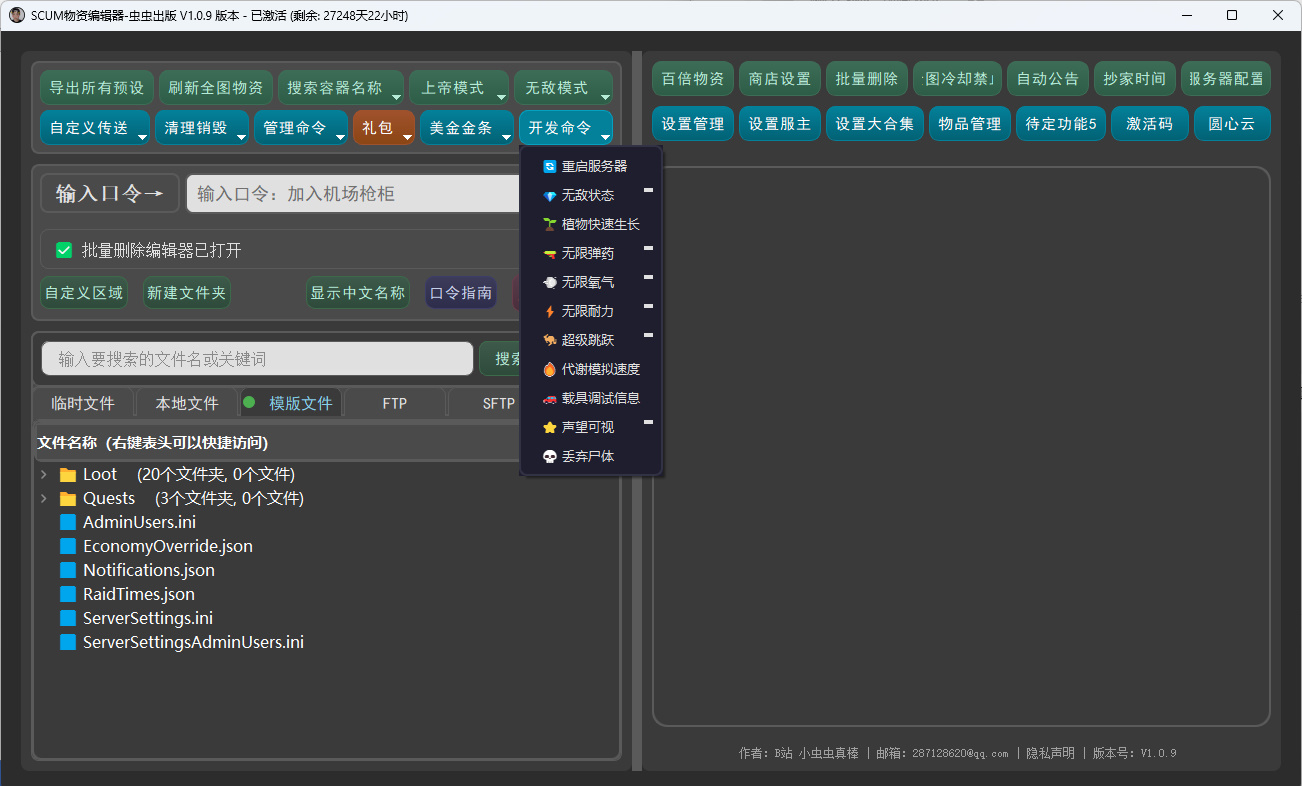
Task: Open the 清理销毁 dropdown
Action: (202, 128)
